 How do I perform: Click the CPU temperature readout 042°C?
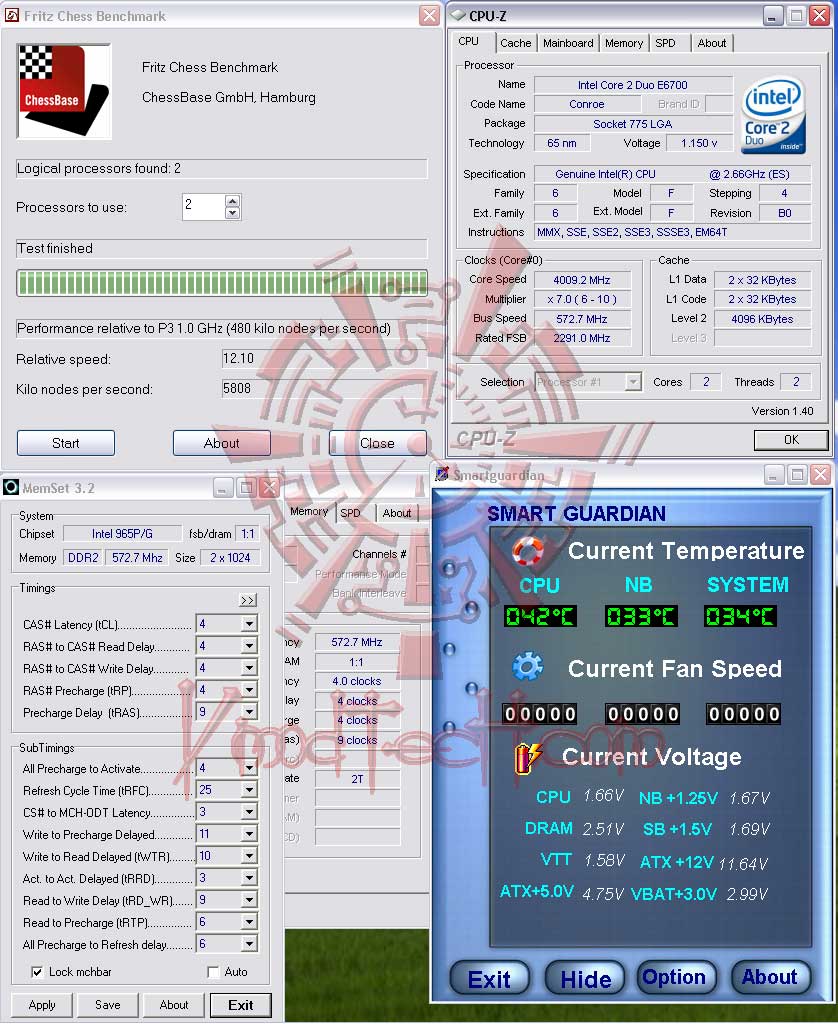pos(540,616)
